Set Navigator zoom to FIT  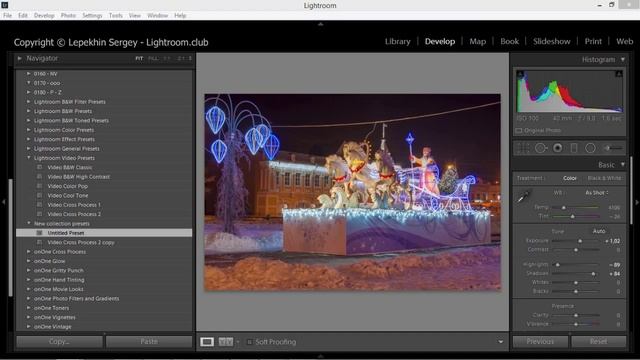139,58
